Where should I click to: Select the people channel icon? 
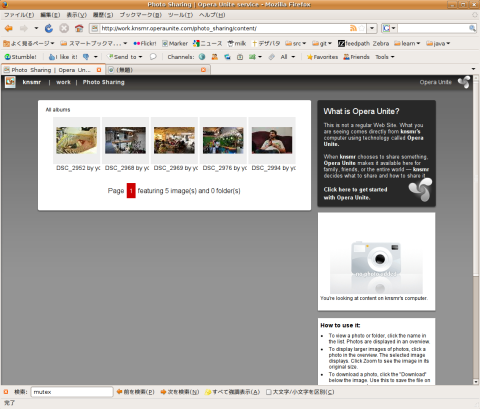click(215, 57)
